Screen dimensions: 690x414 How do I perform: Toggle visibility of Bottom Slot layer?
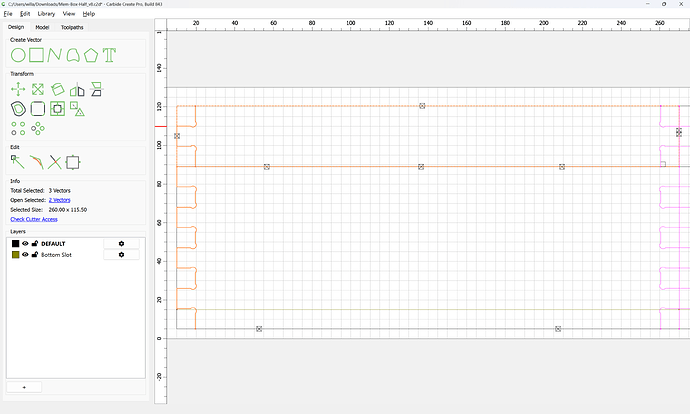[25, 255]
